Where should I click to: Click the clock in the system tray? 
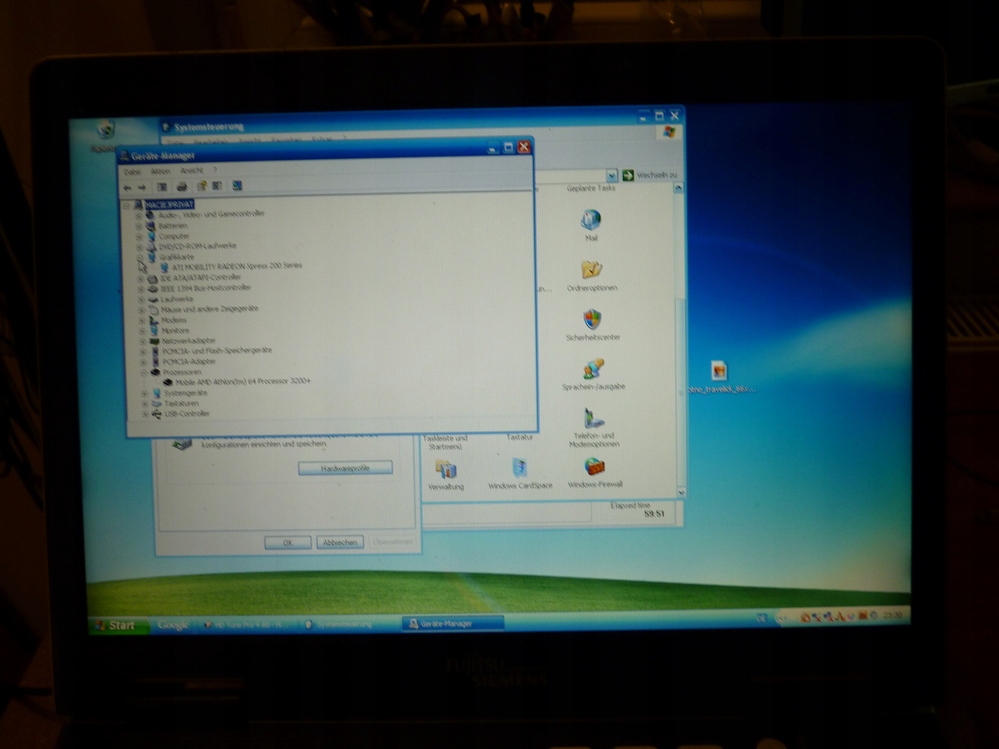893,616
